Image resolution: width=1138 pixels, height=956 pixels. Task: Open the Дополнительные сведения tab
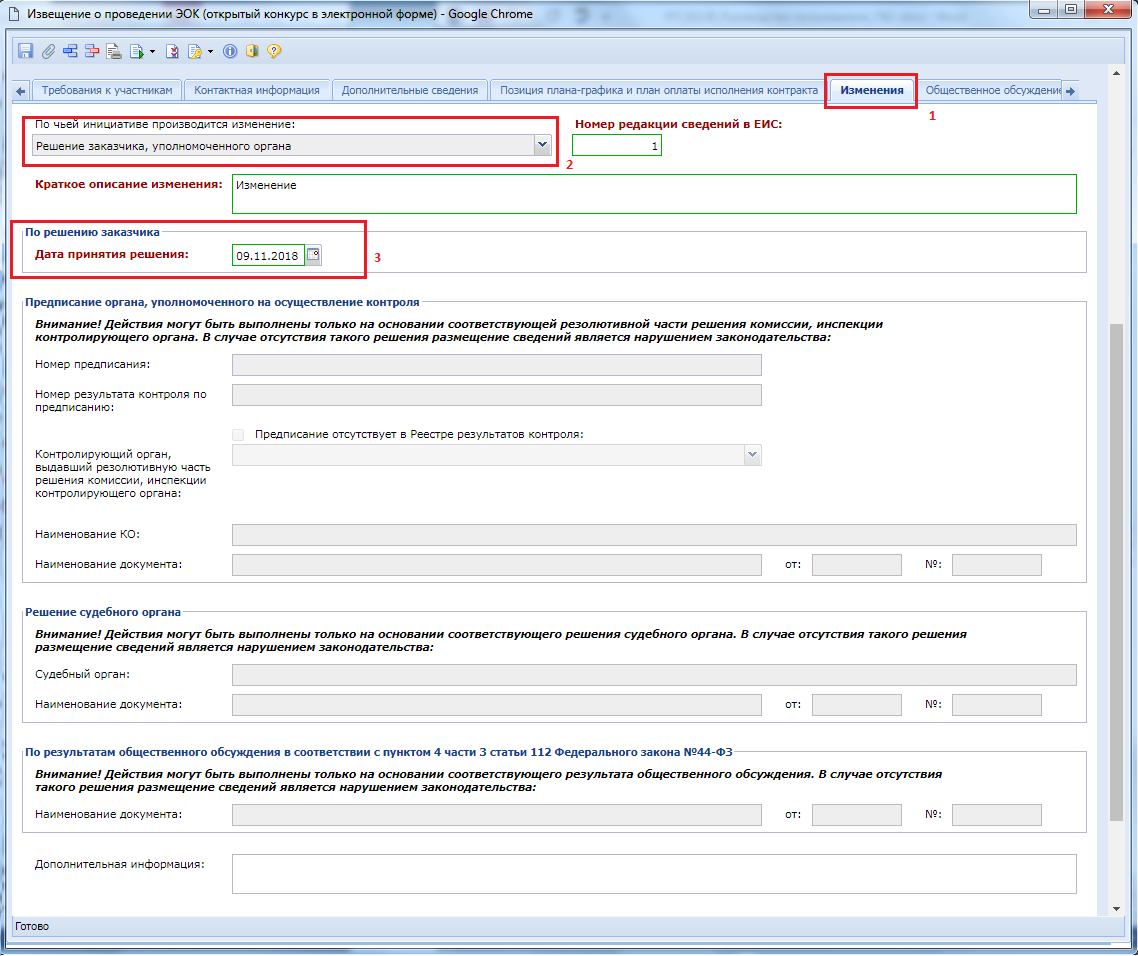coord(410,90)
